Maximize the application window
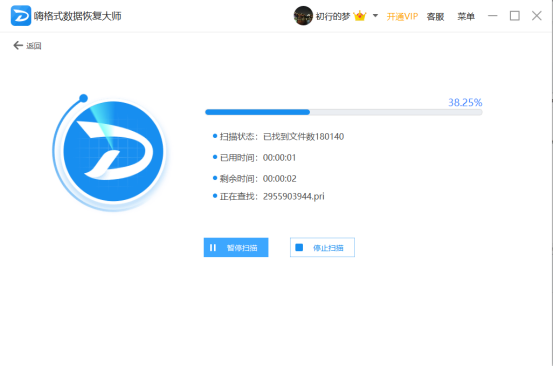Image resolution: width=554 pixels, height=367 pixels. tap(514, 16)
